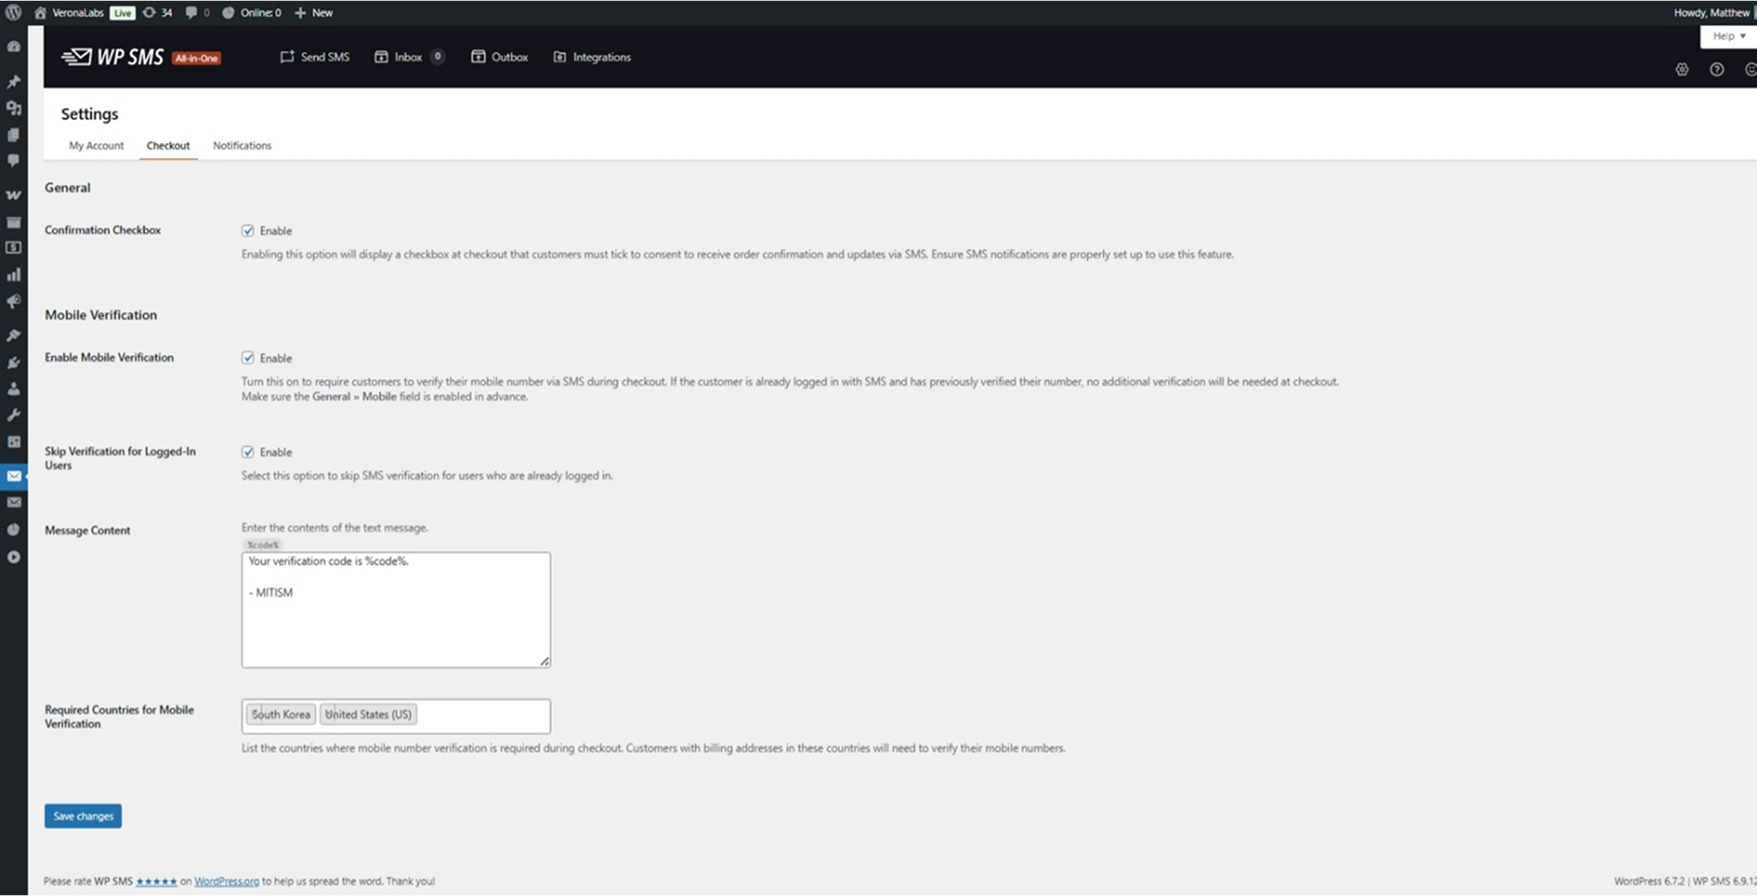The image size is (1757, 896).
Task: Expand the Help dropdown tab
Action: (x=1728, y=36)
